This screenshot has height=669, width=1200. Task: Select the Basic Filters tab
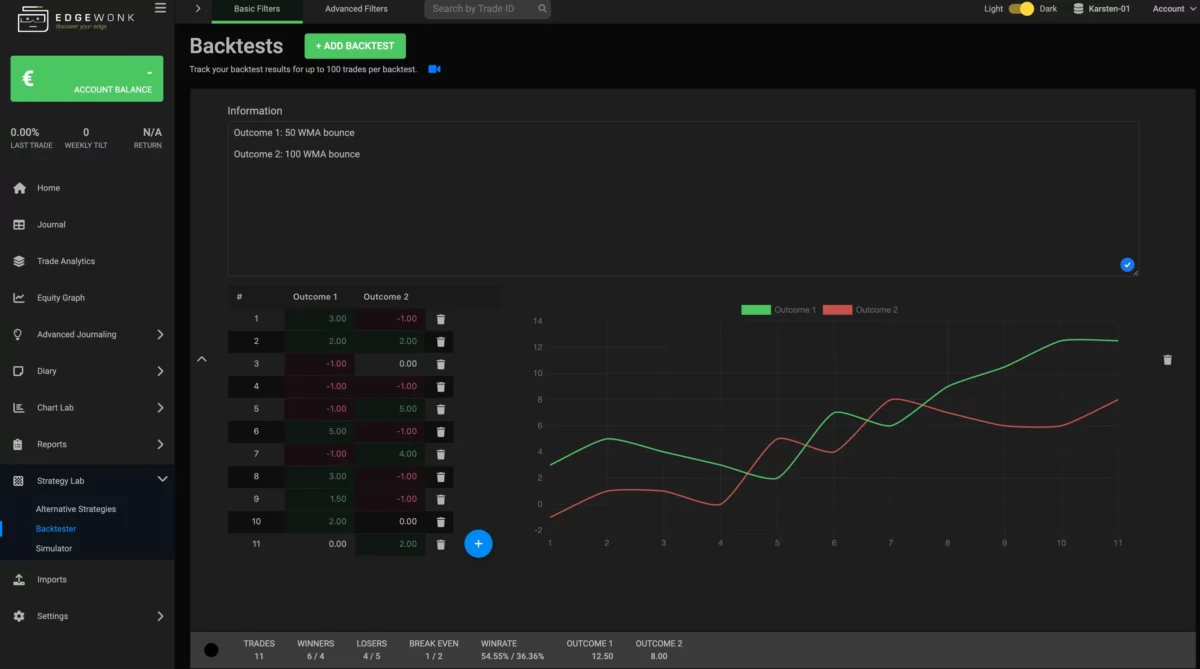(257, 8)
